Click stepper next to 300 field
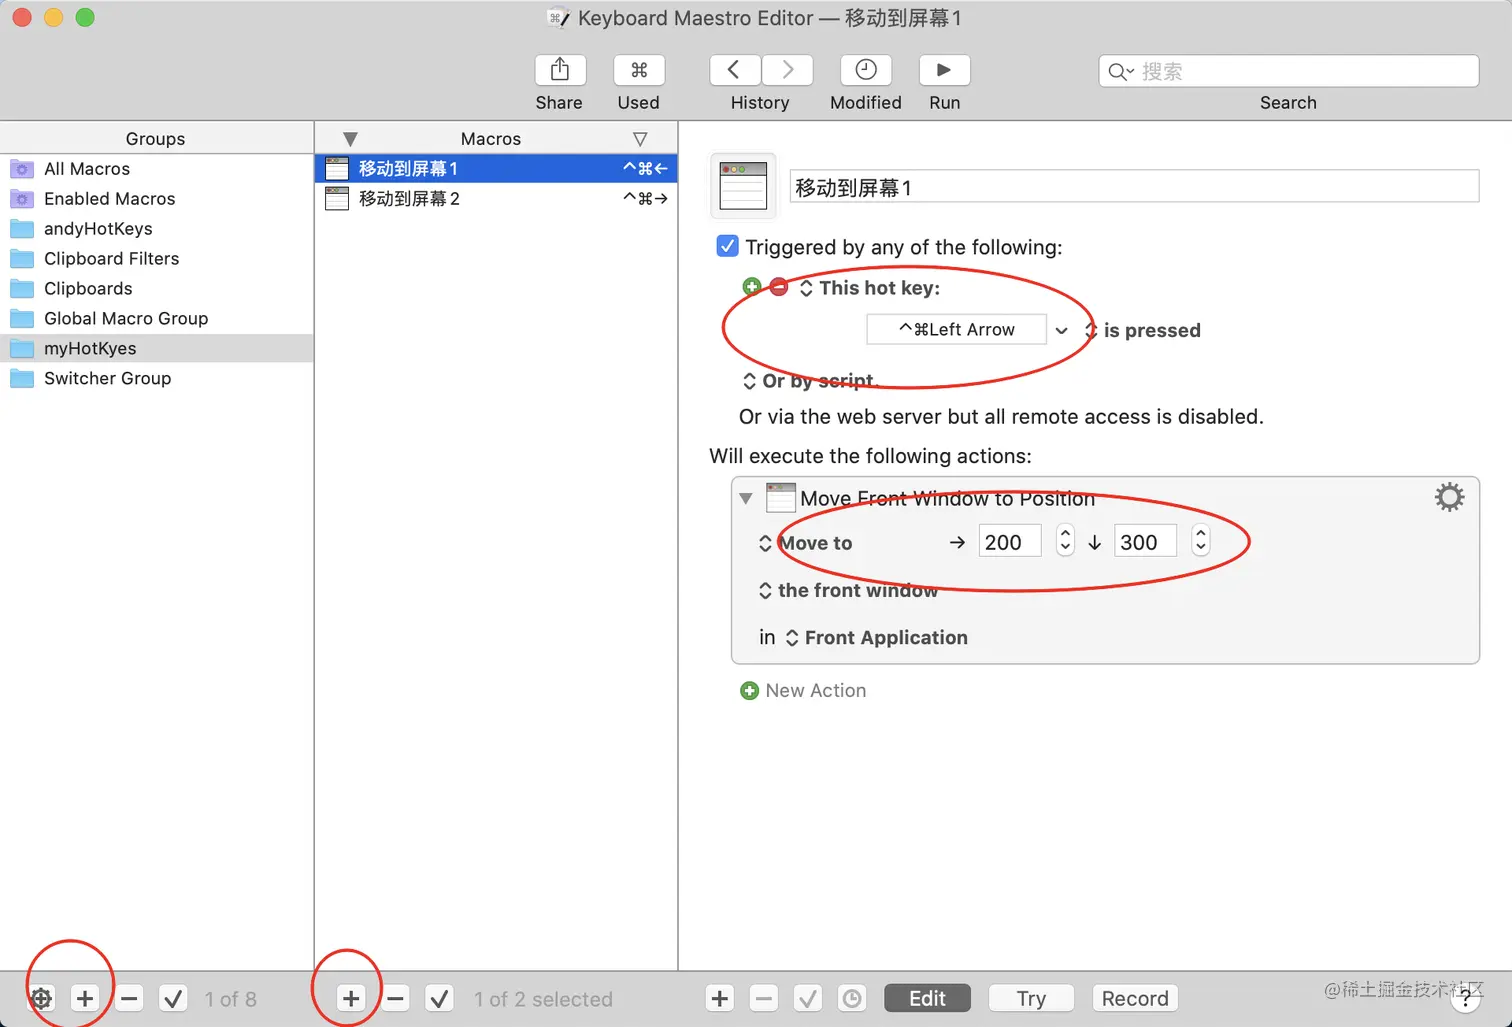This screenshot has height=1027, width=1512. [x=1201, y=541]
